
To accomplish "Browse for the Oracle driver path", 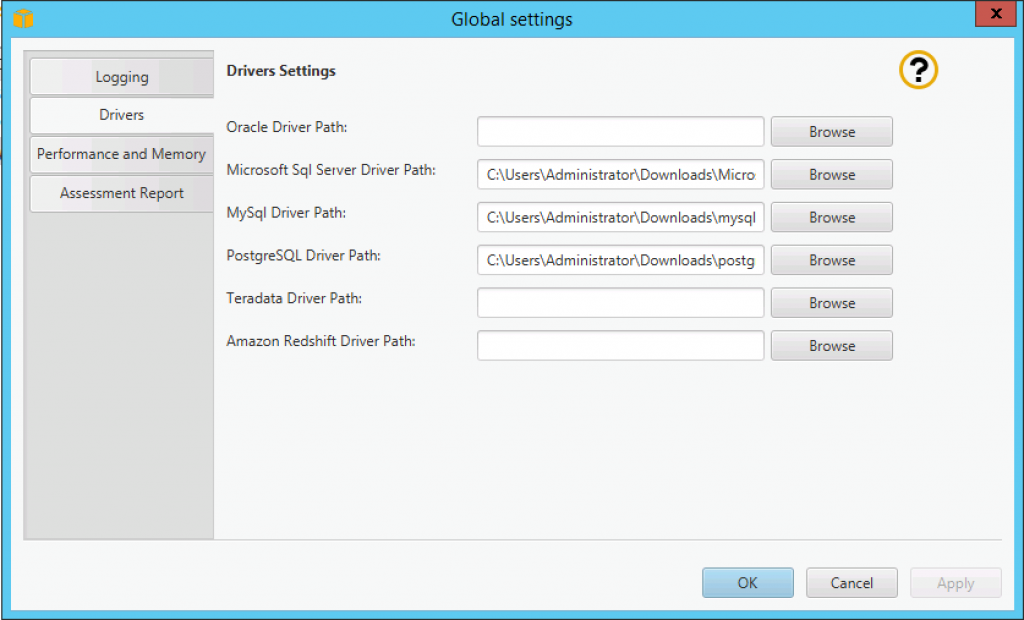I will pyautogui.click(x=831, y=131).
